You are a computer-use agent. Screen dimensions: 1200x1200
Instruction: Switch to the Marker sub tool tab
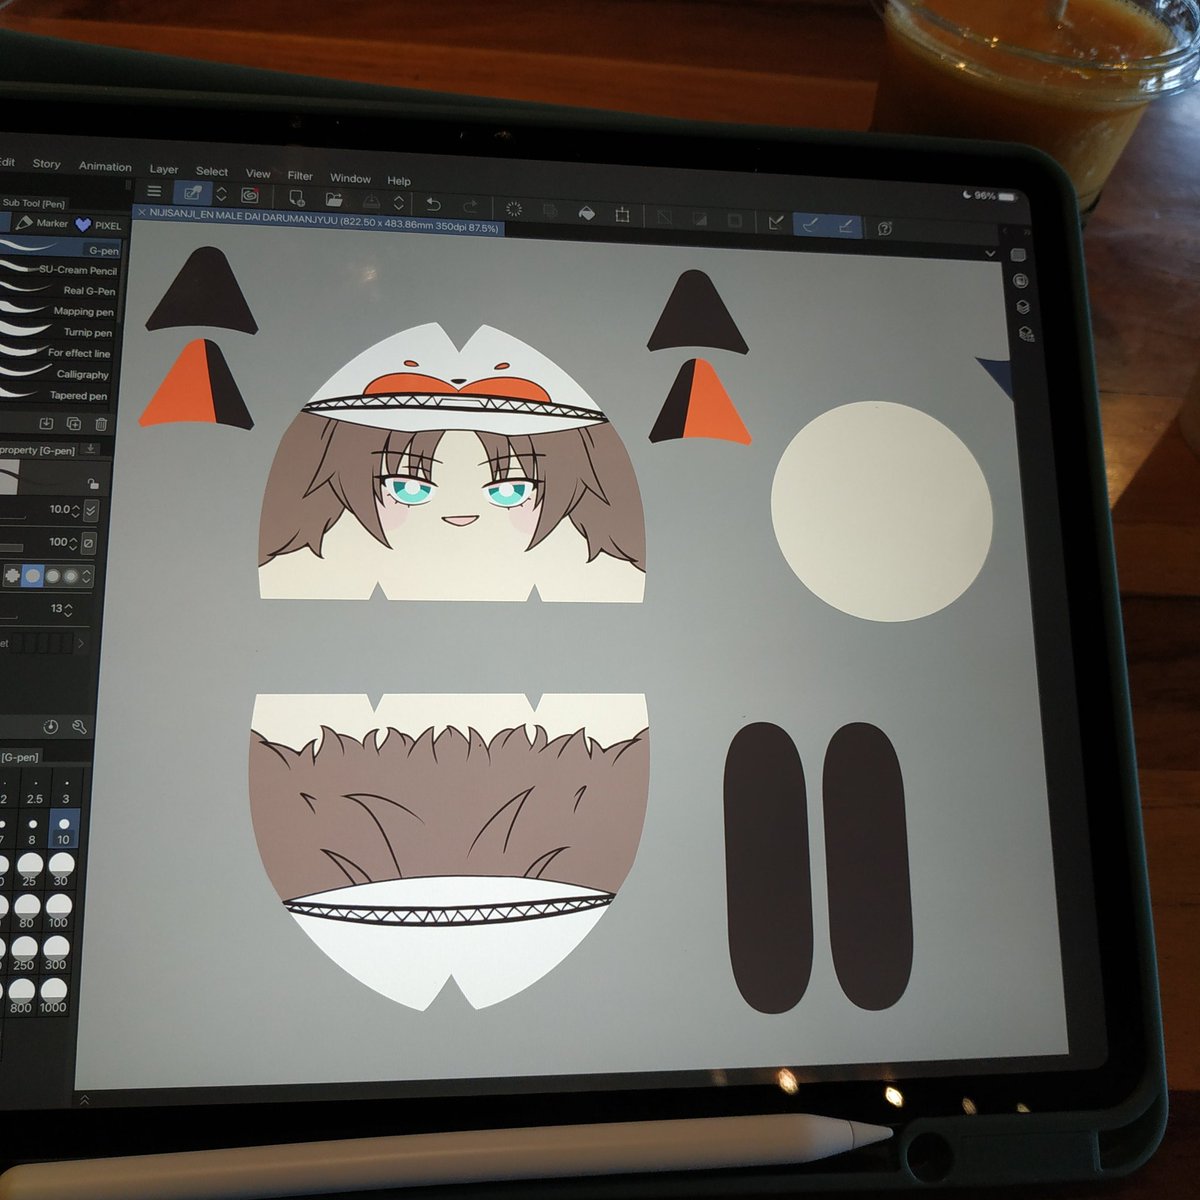click(41, 223)
